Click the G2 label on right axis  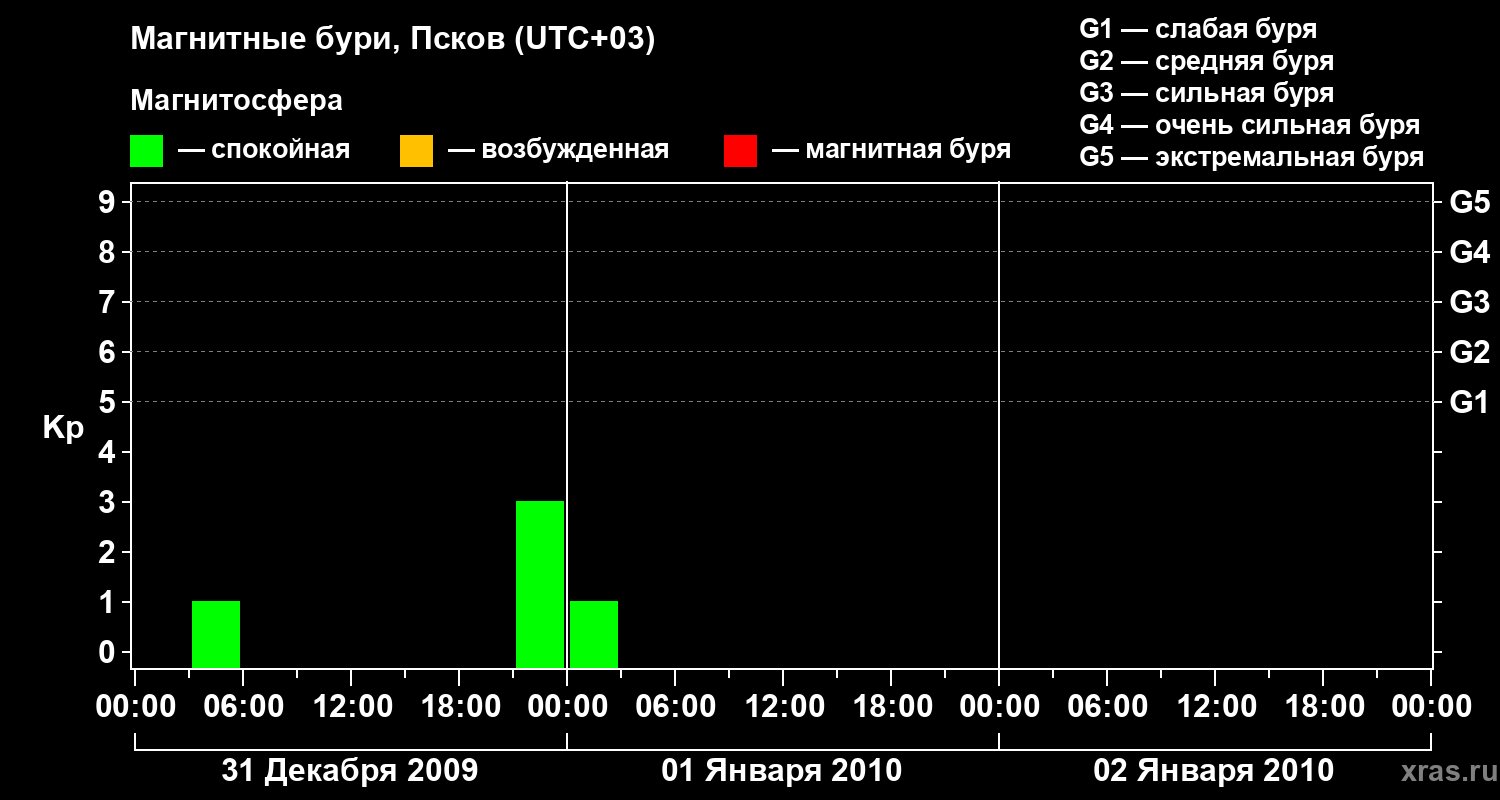click(x=1470, y=352)
